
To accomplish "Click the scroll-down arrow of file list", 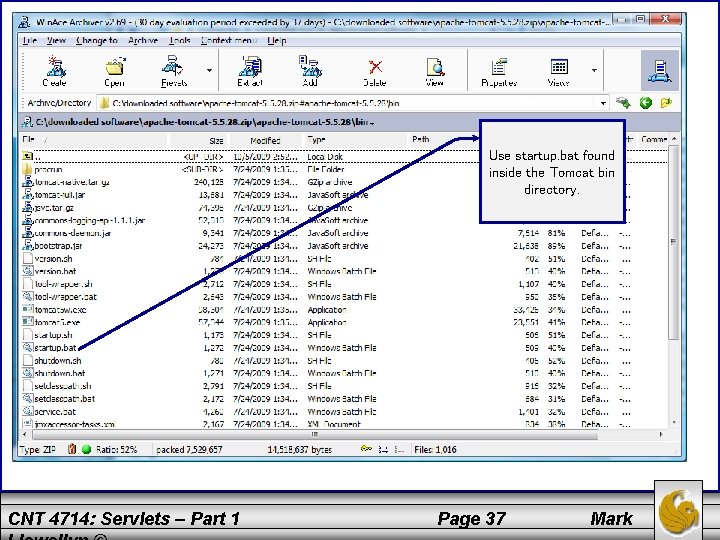I will (x=674, y=423).
